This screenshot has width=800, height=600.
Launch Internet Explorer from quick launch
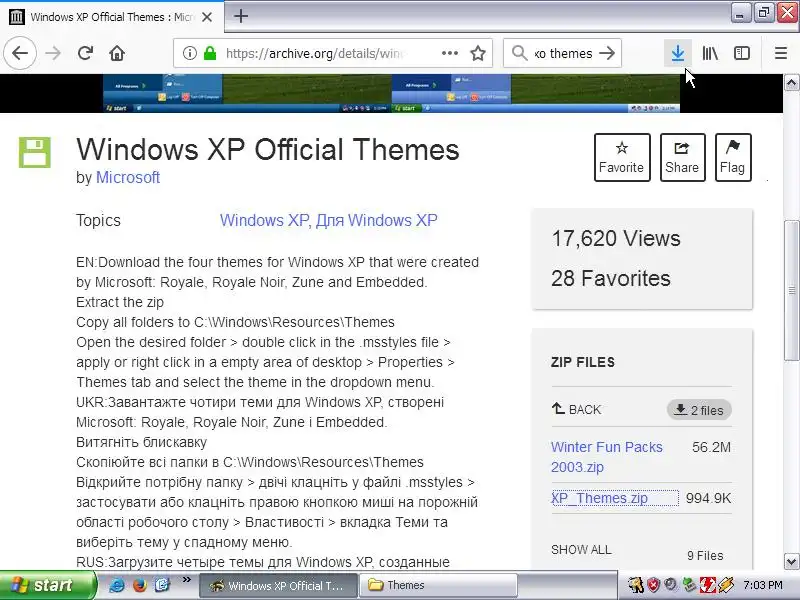tap(117, 585)
